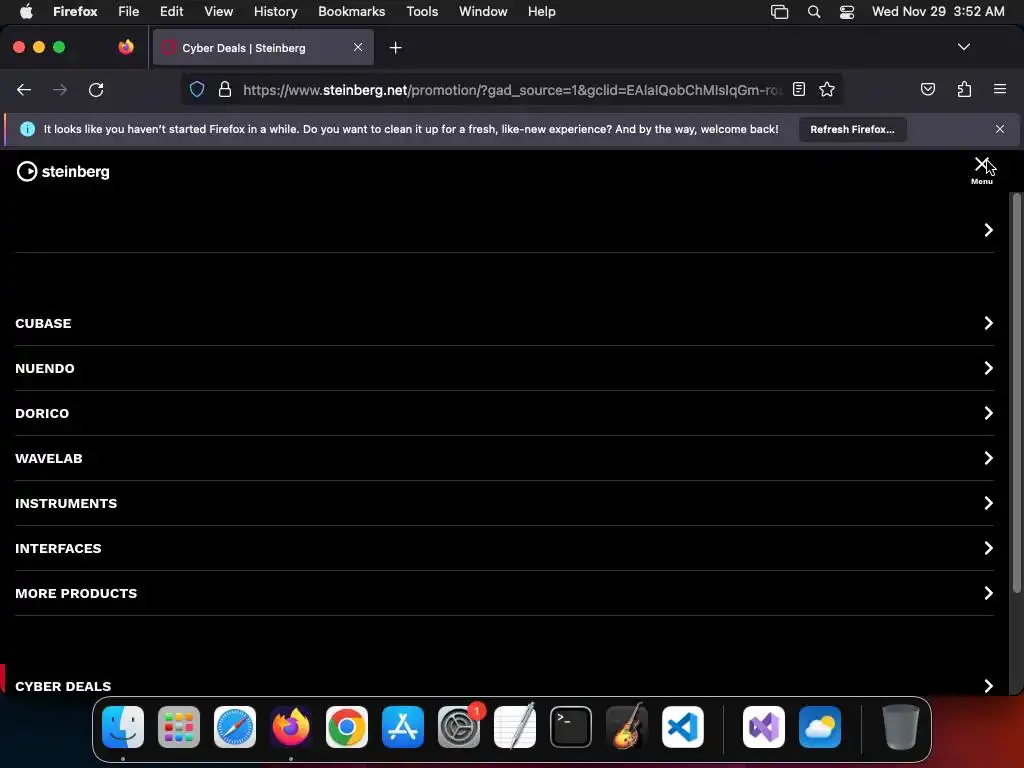This screenshot has height=768, width=1024.
Task: Click the page vertical scrollbar
Action: [1016, 393]
